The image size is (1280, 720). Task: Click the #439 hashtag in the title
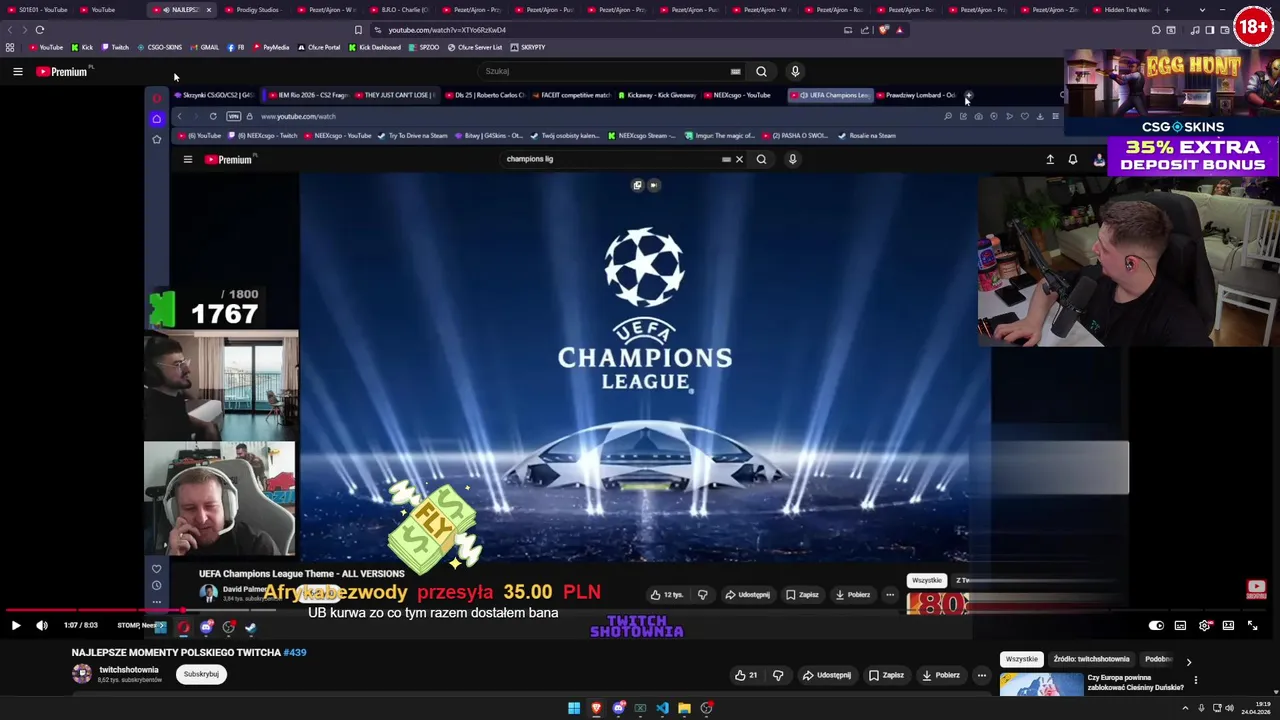point(294,652)
